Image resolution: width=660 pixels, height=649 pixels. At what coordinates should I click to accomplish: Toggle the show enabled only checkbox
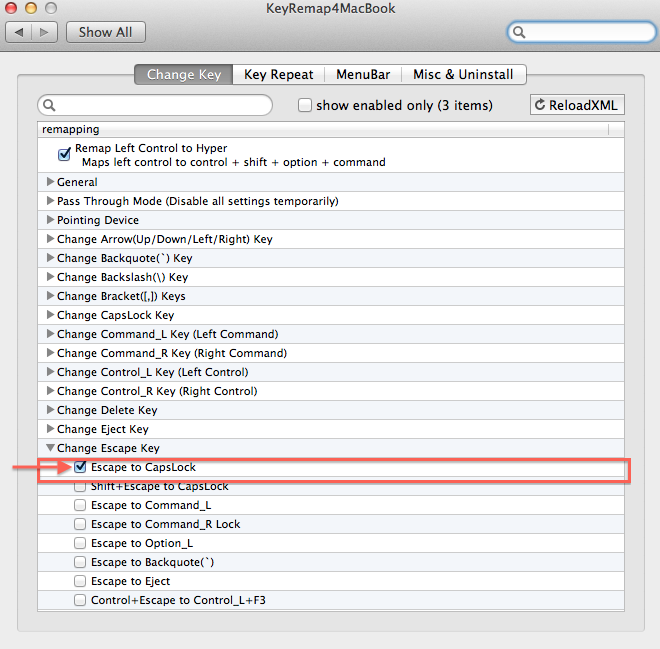coord(306,105)
